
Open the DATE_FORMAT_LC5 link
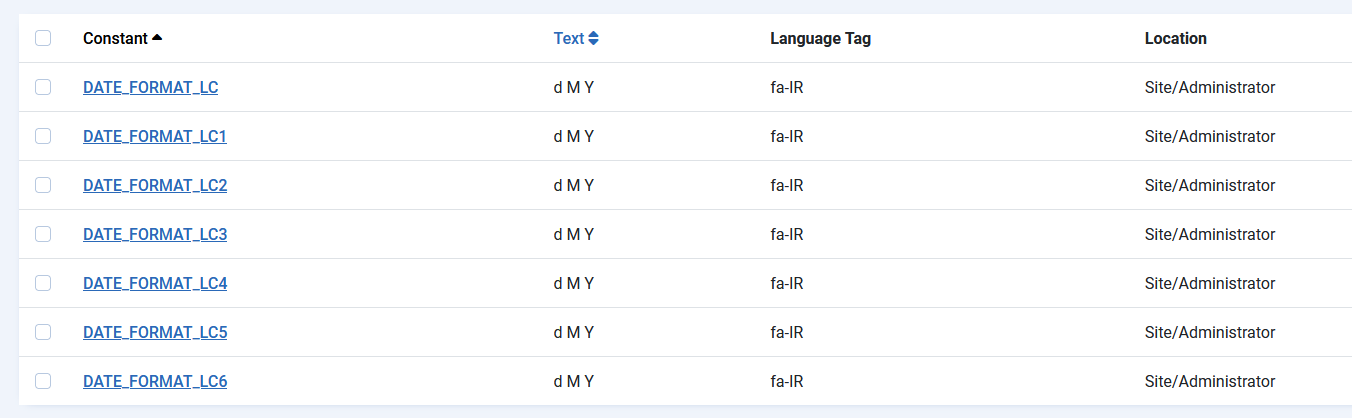(155, 332)
